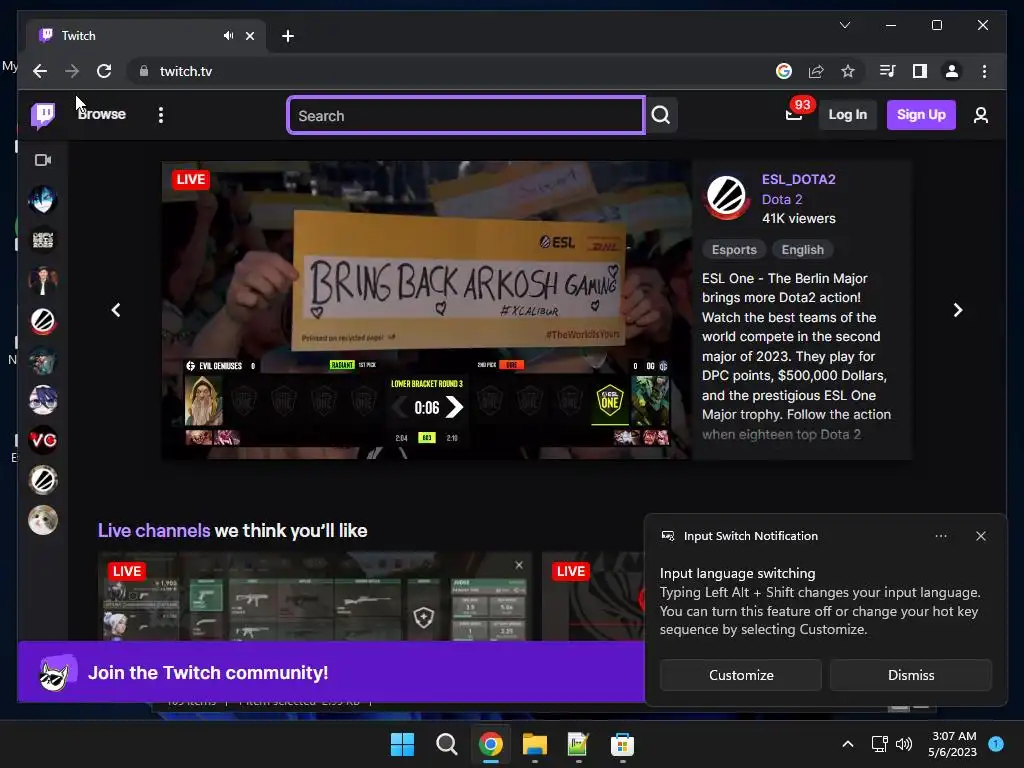Open the first sidebar channel avatar with blue hair
1024x768 pixels.
pos(43,199)
